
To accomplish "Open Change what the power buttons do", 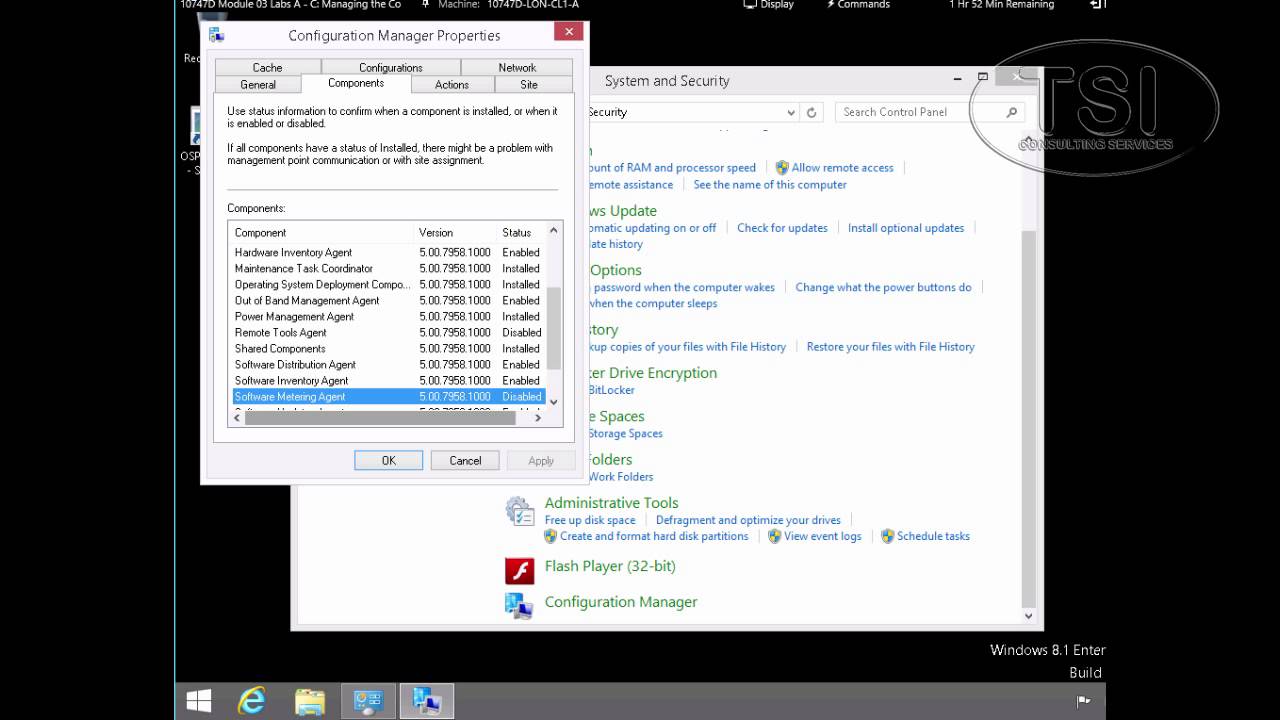I will pyautogui.click(x=883, y=287).
